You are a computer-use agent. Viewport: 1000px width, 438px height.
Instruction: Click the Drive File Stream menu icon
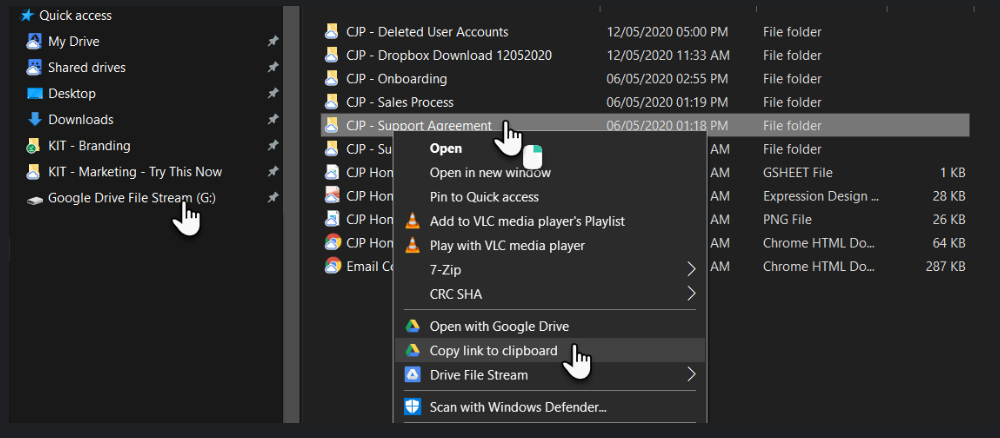[x=413, y=374]
